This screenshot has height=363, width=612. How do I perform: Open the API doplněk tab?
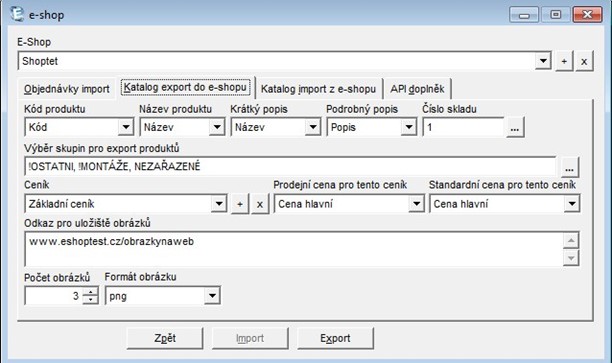pos(417,89)
